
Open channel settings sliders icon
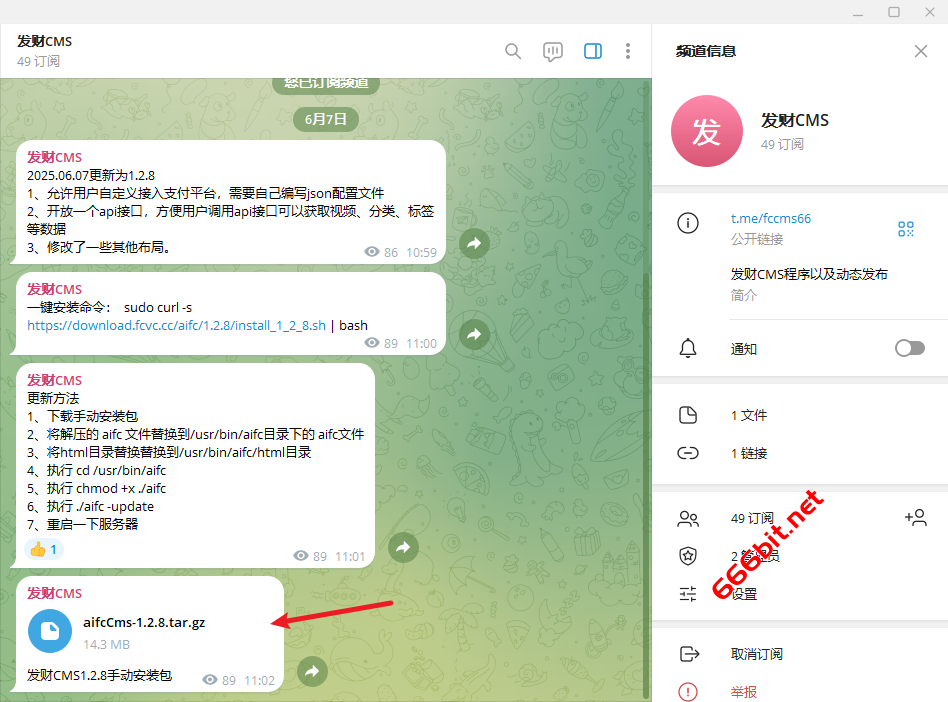[688, 594]
